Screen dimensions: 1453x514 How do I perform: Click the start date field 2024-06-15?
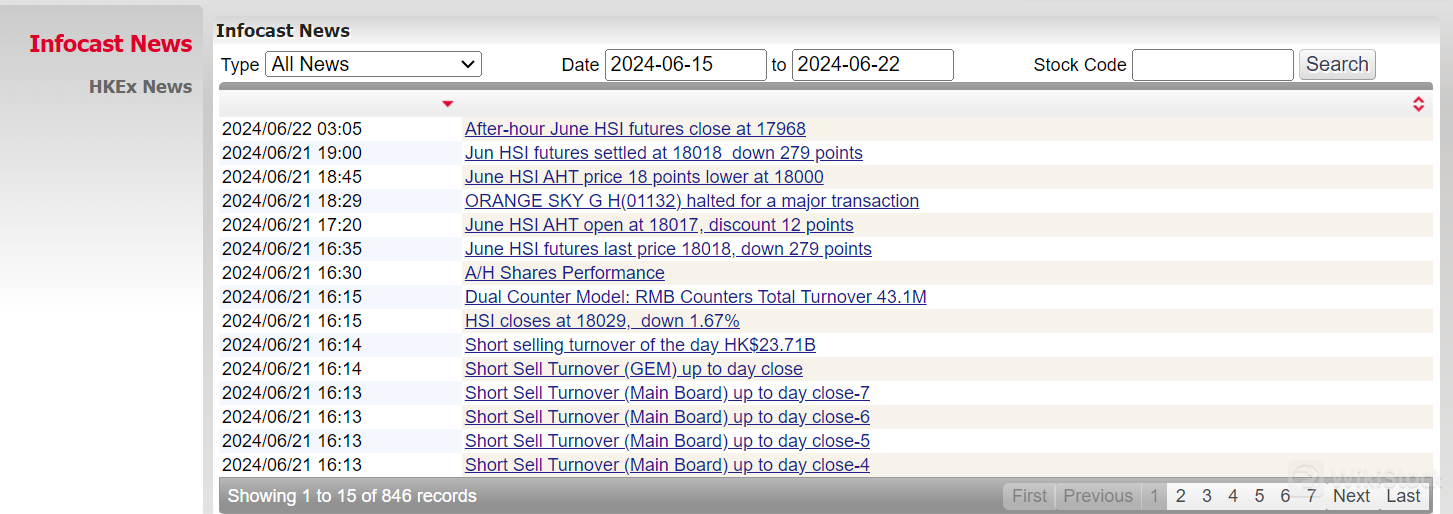685,65
